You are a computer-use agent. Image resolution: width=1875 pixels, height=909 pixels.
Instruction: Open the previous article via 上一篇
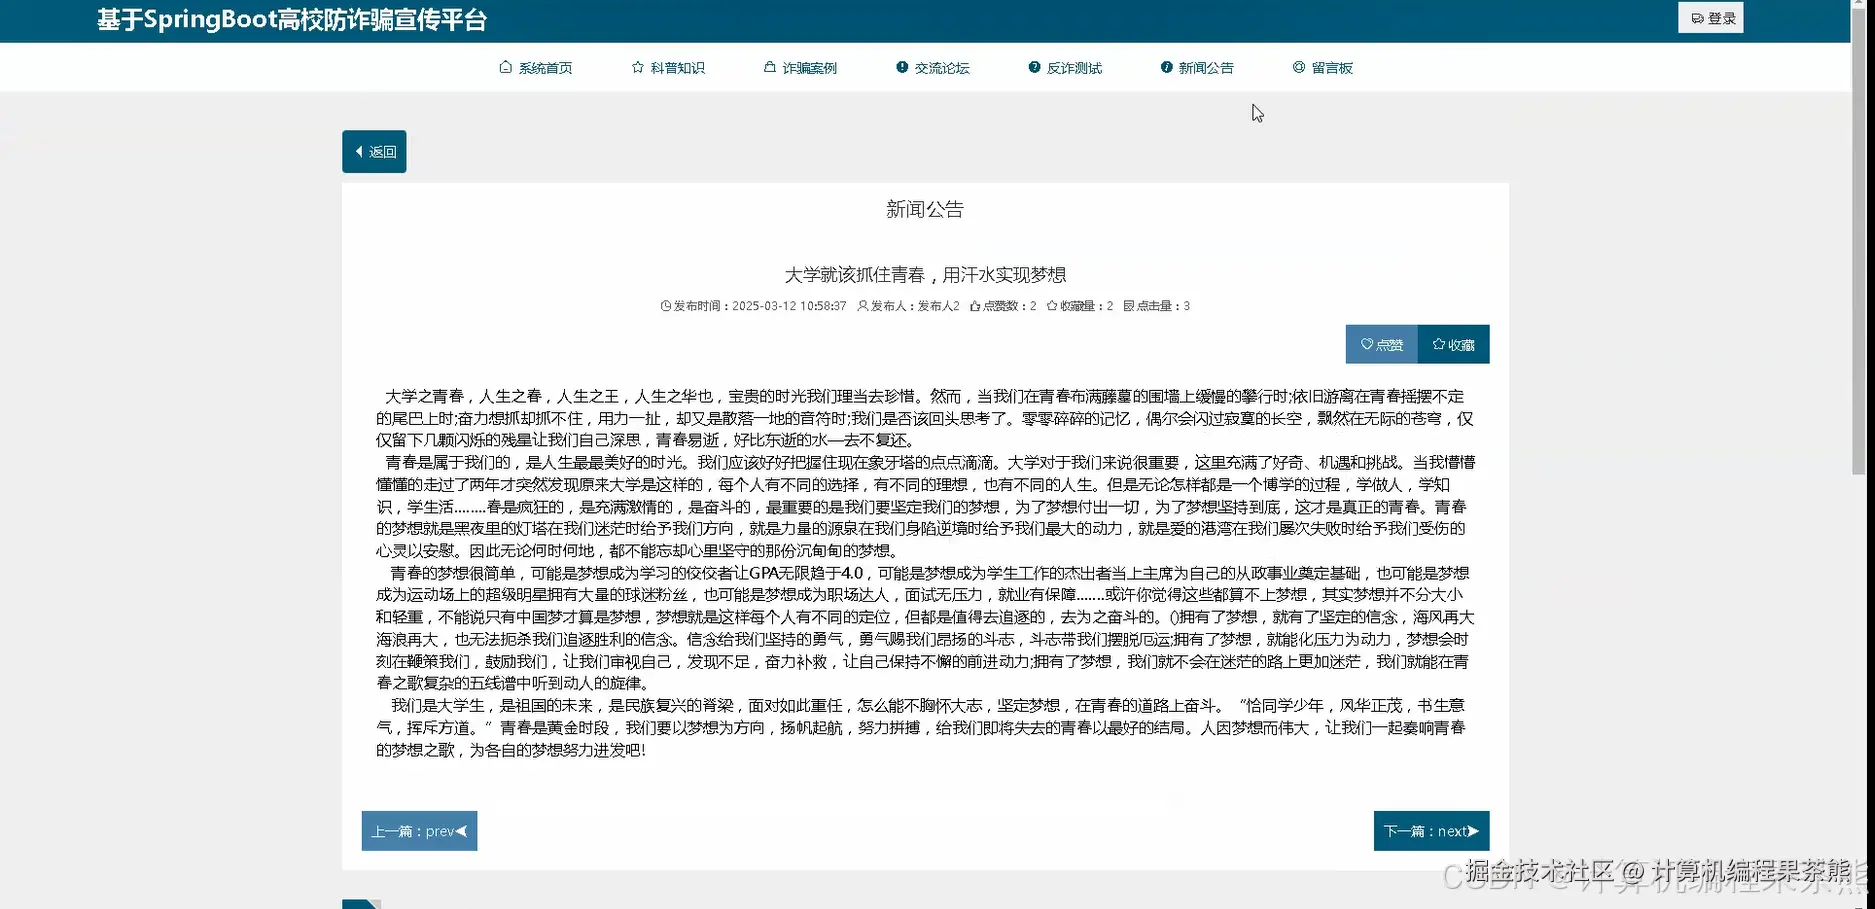tap(419, 830)
